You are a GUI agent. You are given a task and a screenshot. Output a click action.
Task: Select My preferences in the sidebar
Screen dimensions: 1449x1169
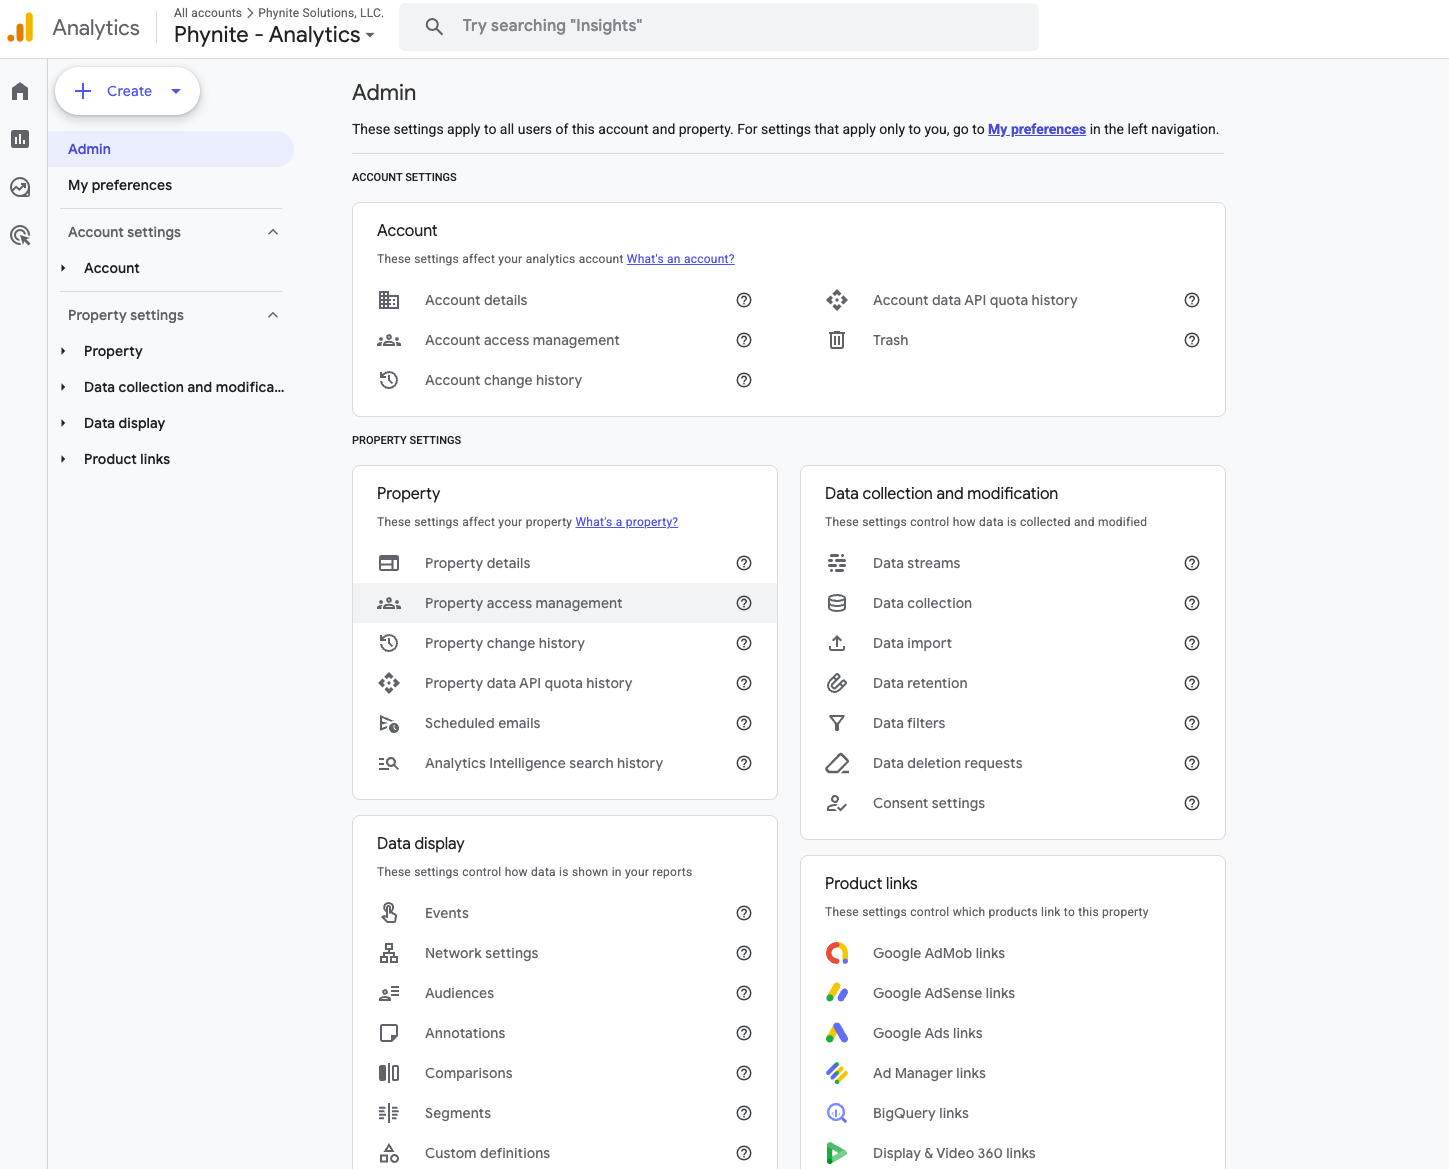coord(171,185)
